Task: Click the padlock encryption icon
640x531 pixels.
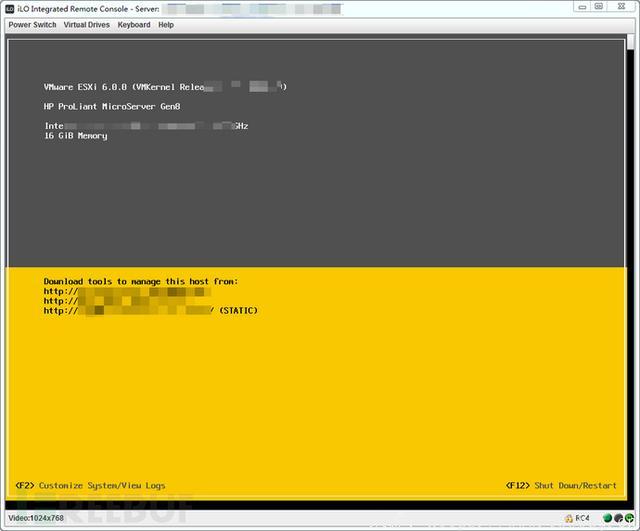Action: pos(569,518)
